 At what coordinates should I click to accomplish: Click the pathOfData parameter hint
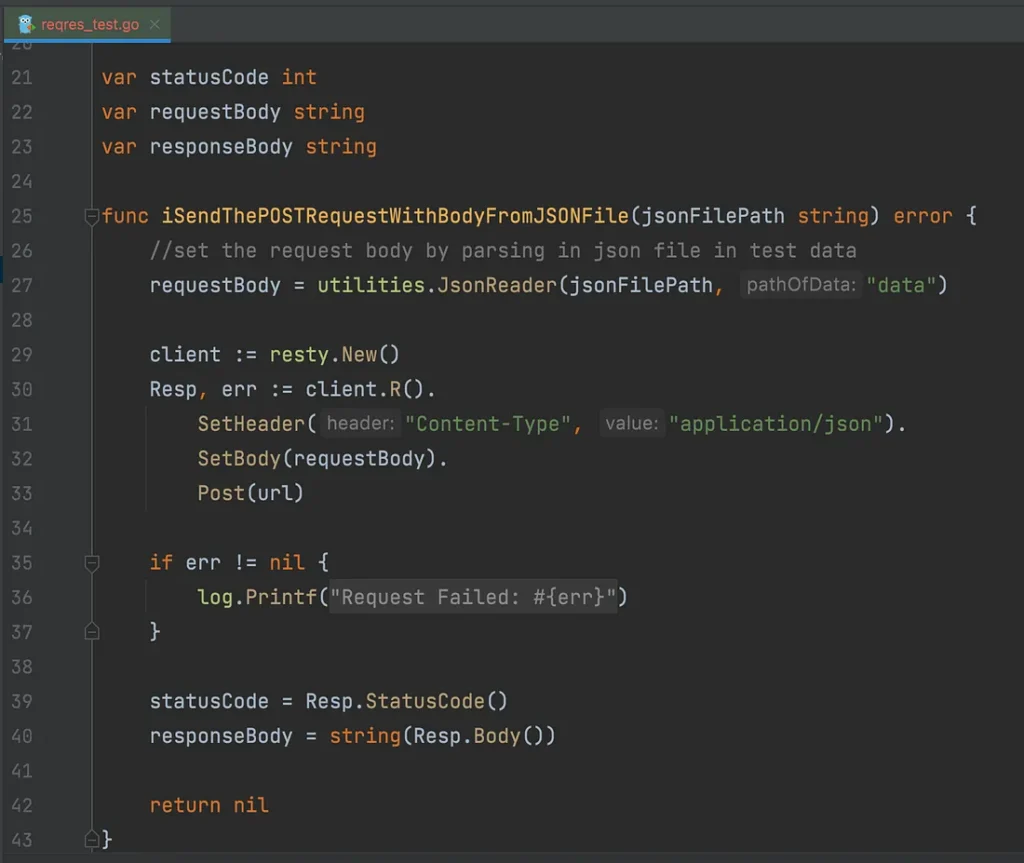802,286
